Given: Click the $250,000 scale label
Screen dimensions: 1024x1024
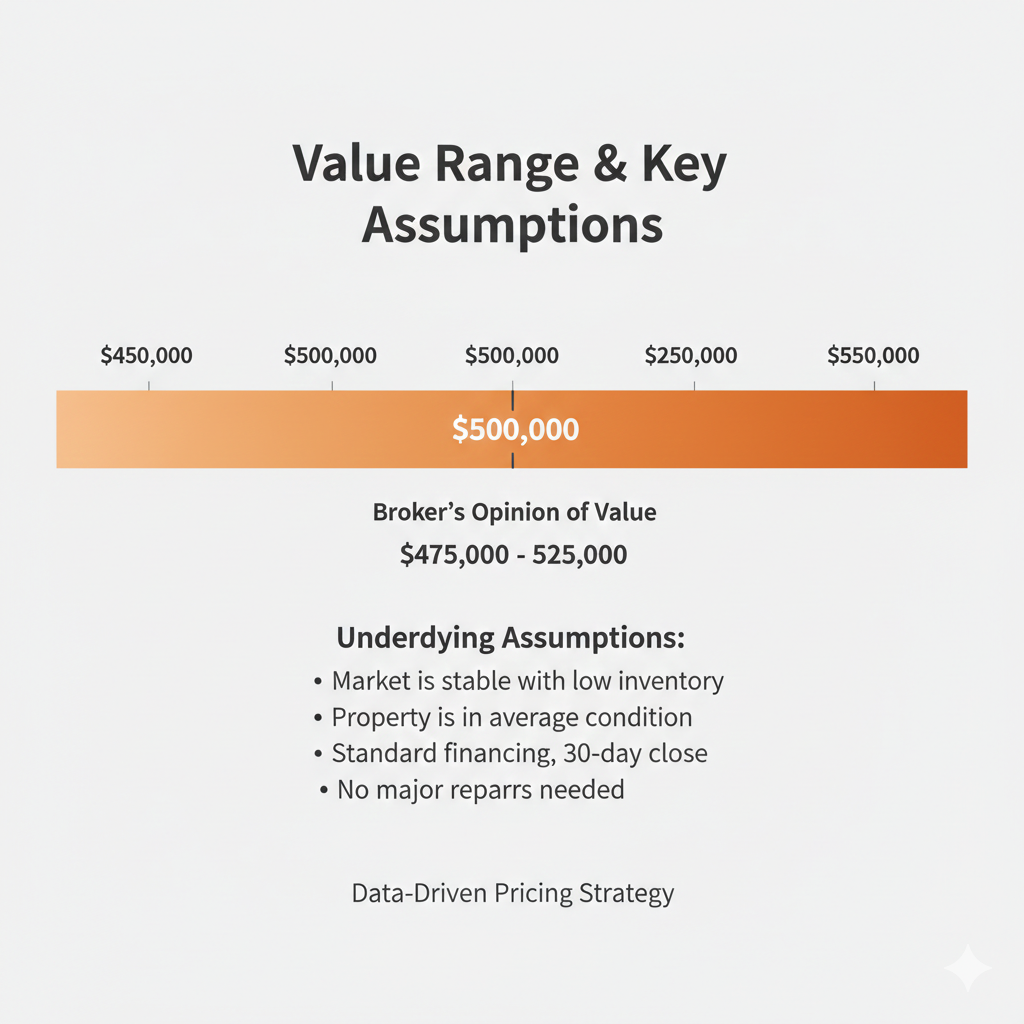Looking at the screenshot, I should pyautogui.click(x=691, y=355).
